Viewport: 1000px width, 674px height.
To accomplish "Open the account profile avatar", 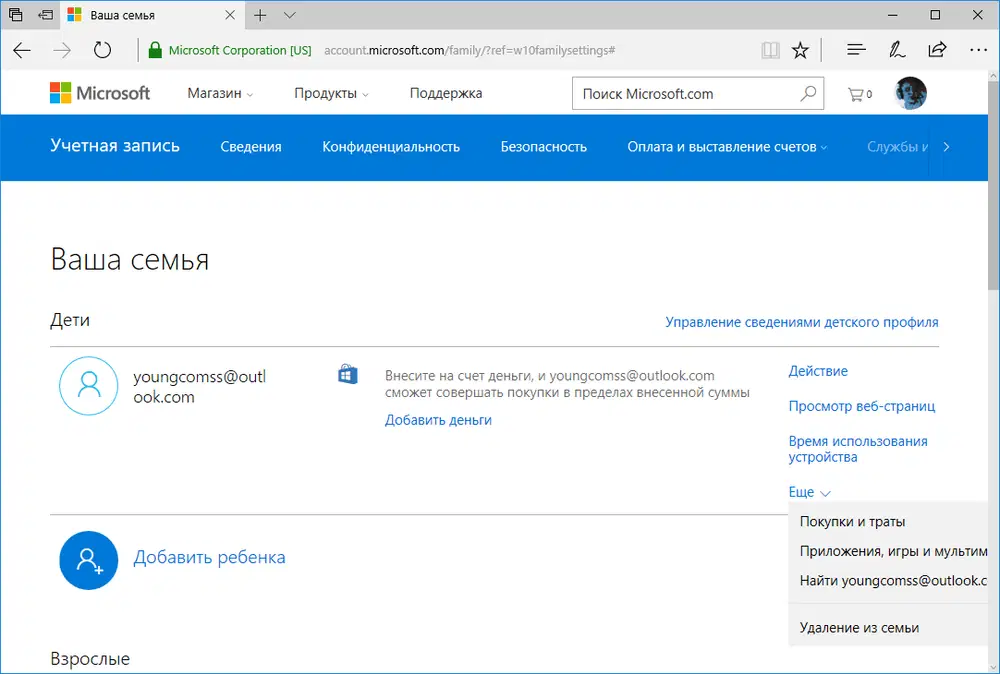I will click(x=910, y=93).
